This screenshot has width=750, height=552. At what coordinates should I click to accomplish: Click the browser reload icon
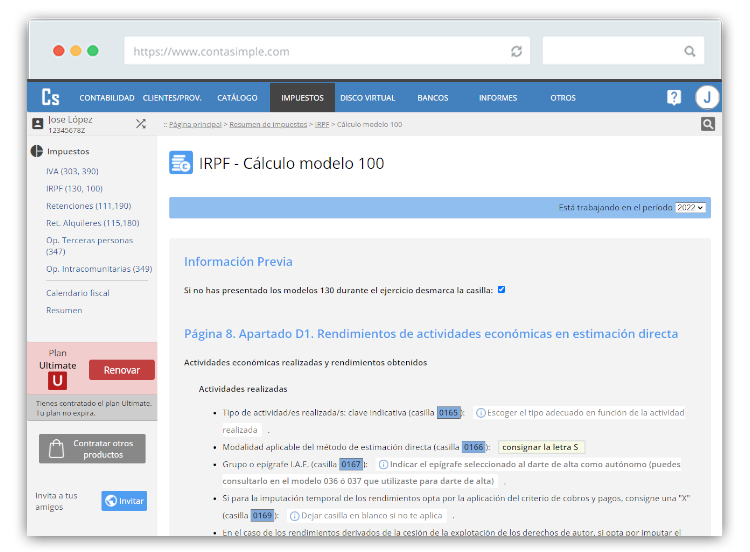(x=516, y=51)
